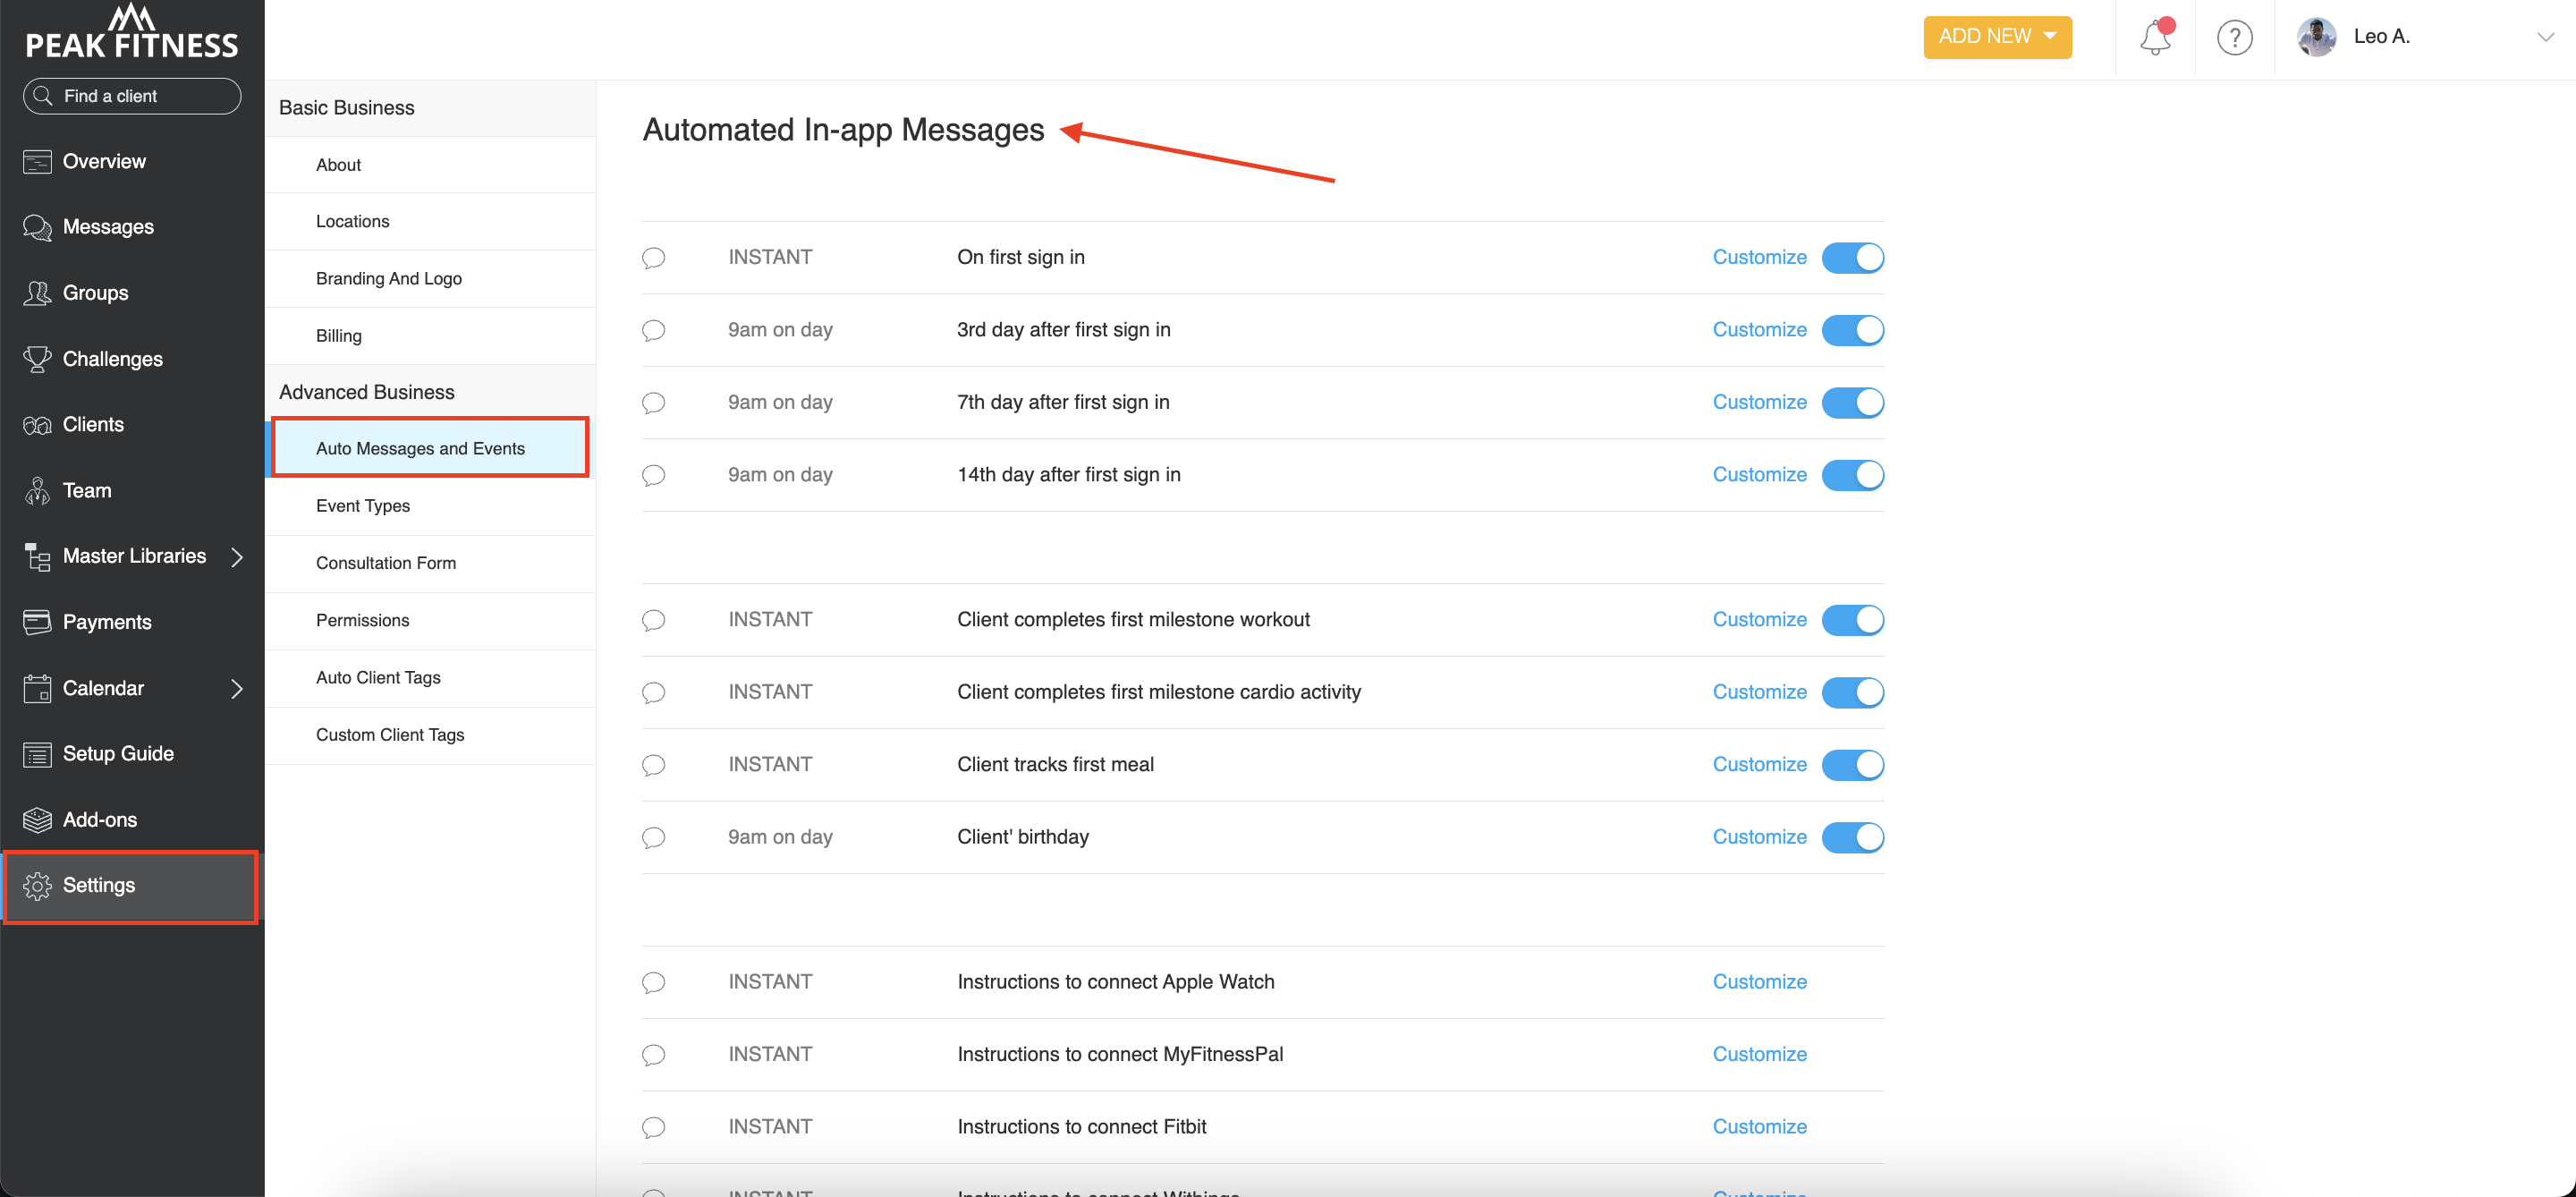Click the Payments card icon

point(37,622)
